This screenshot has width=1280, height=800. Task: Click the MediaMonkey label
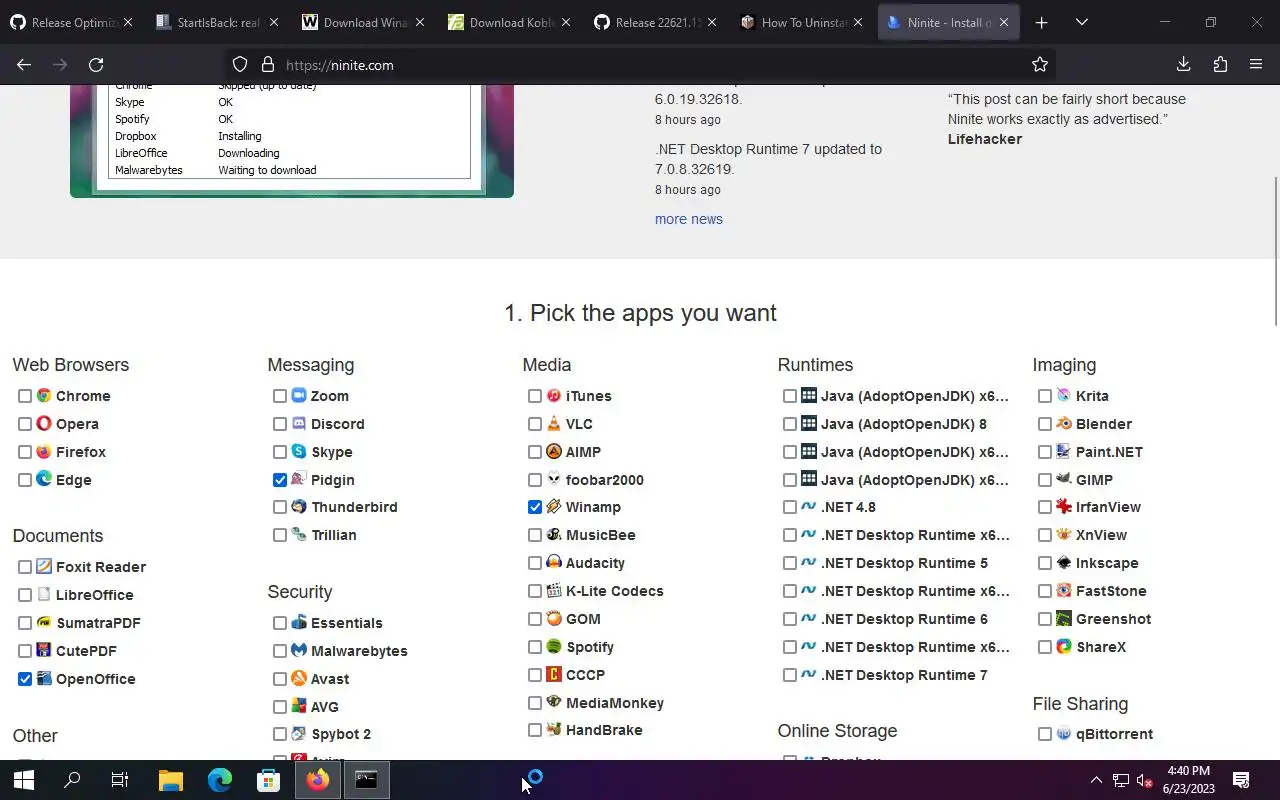(x=615, y=703)
